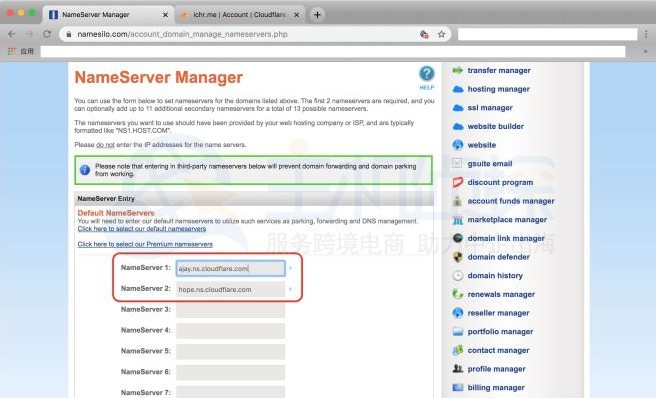This screenshot has width=656, height=398.
Task: Open a new browser tab
Action: (x=317, y=15)
